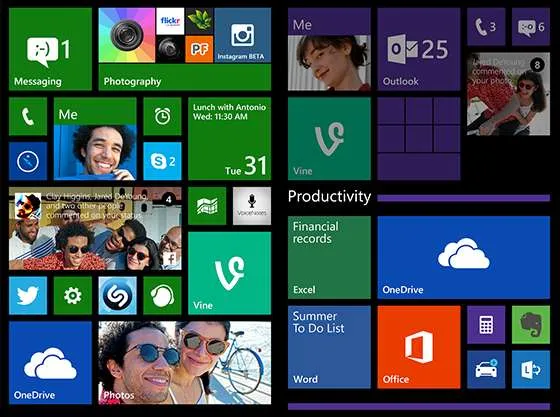The image size is (560, 417).
Task: Launch the Shazam tile
Action: click(x=118, y=296)
